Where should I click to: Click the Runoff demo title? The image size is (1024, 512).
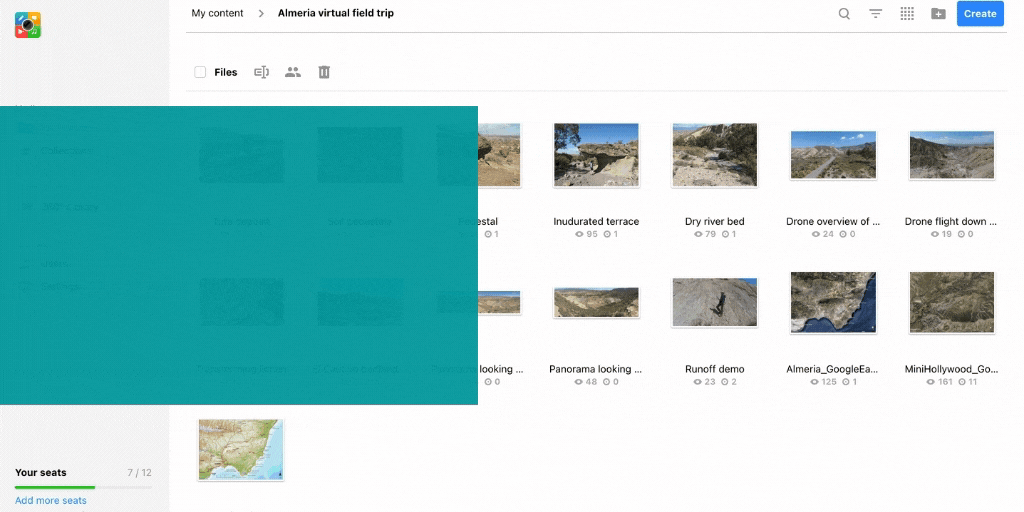[714, 369]
